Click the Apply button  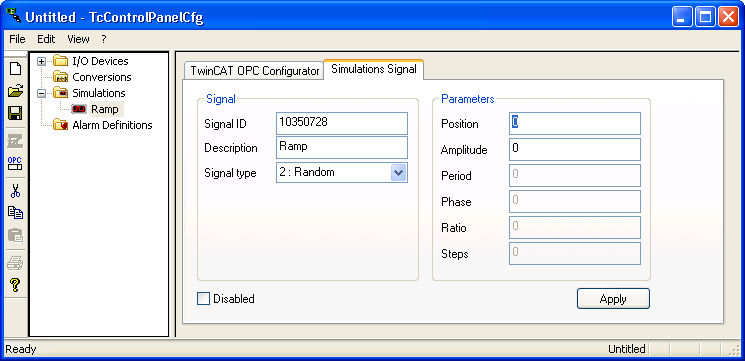tap(613, 299)
